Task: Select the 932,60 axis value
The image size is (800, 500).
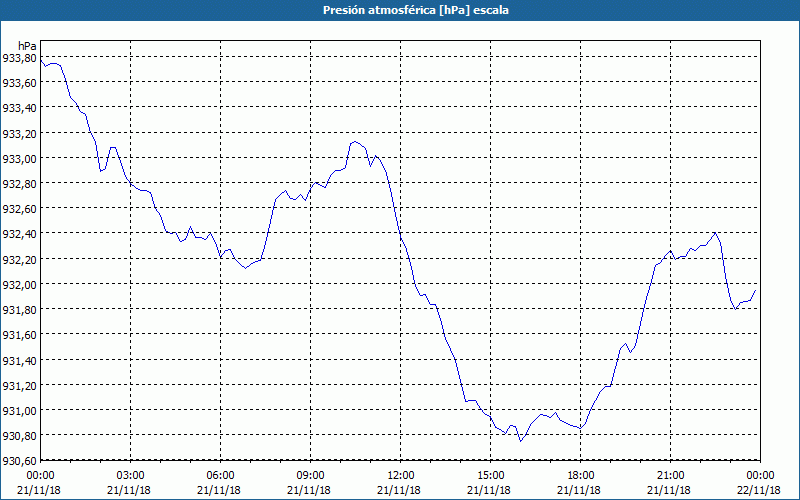Action: coord(18,209)
